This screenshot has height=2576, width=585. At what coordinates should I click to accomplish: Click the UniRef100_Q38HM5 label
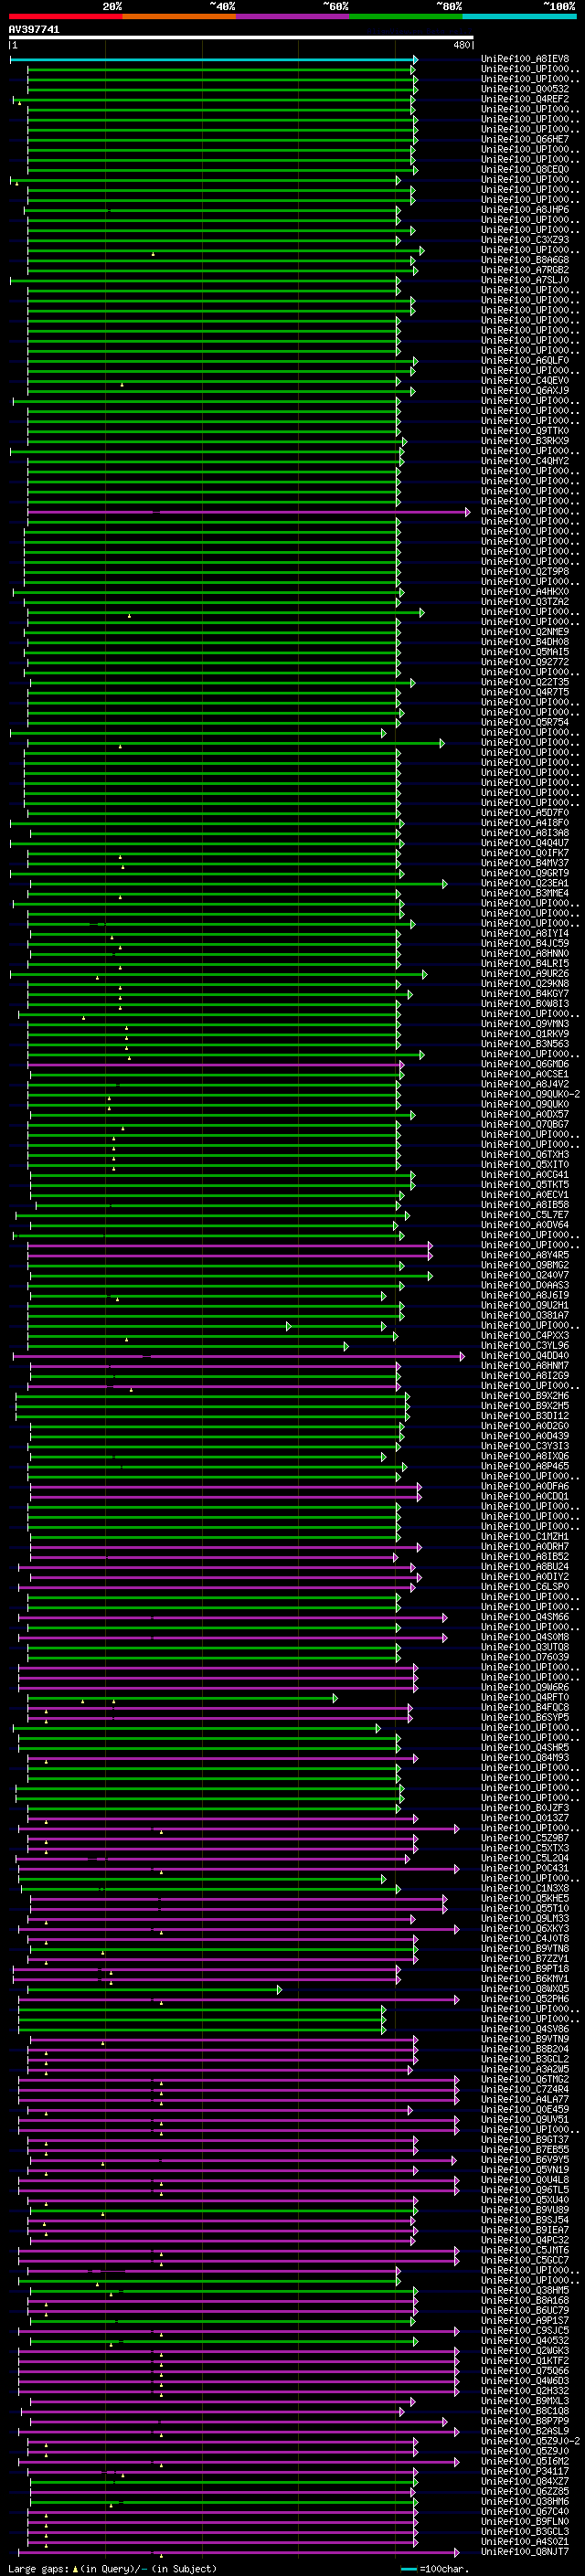(x=525, y=2291)
